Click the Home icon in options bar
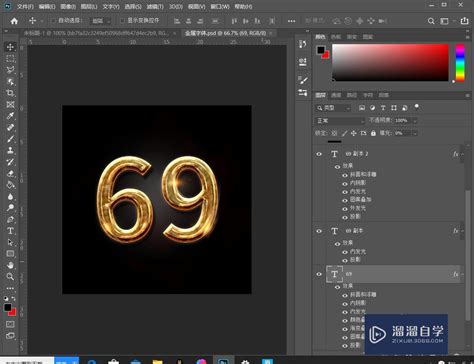This screenshot has width=474, height=364. (14, 21)
